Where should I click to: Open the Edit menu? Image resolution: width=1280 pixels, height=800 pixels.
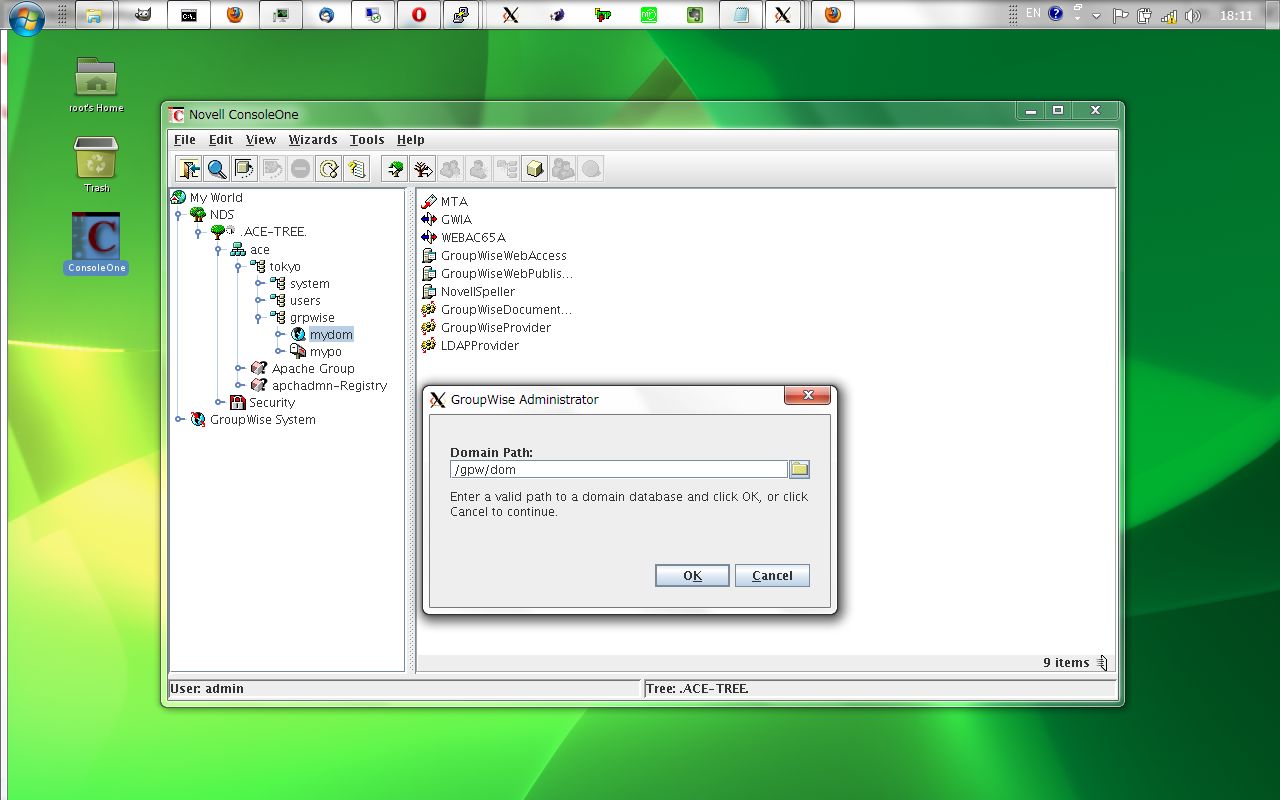[221, 140]
